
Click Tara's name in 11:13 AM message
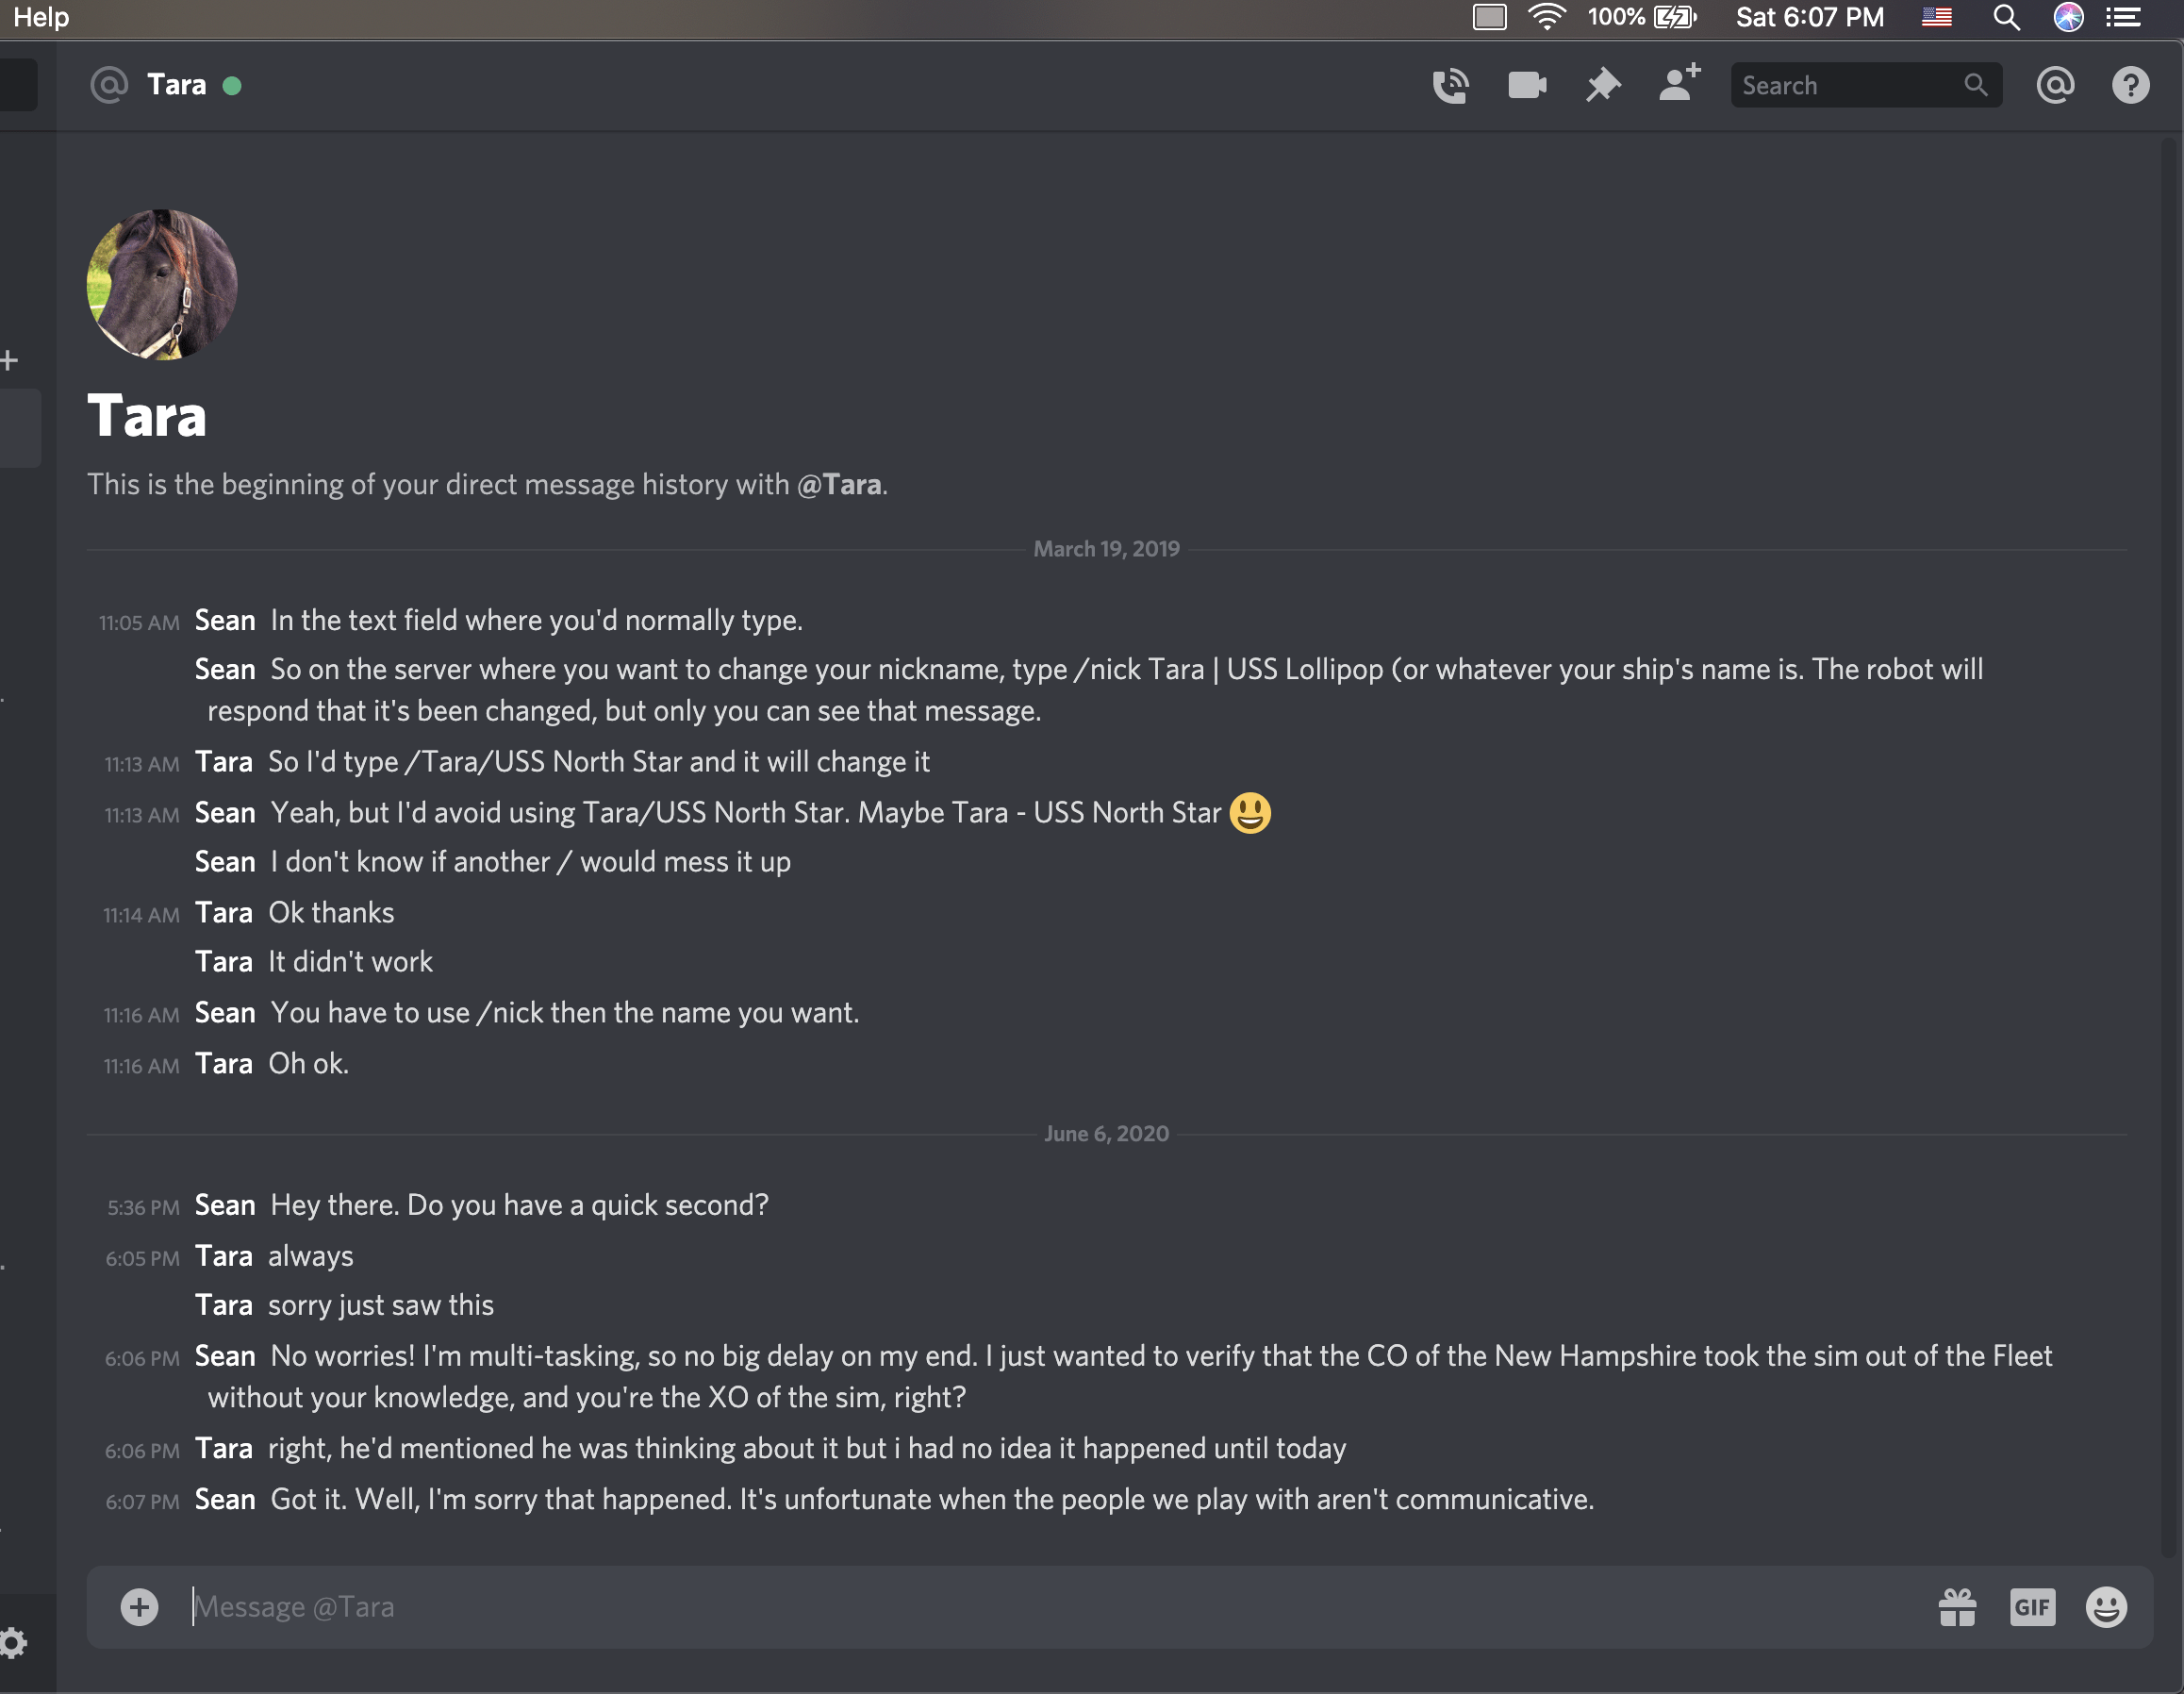tap(224, 762)
